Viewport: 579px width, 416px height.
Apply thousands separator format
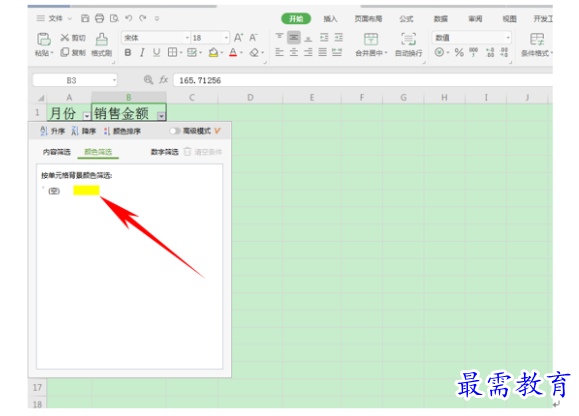pyautogui.click(x=473, y=52)
